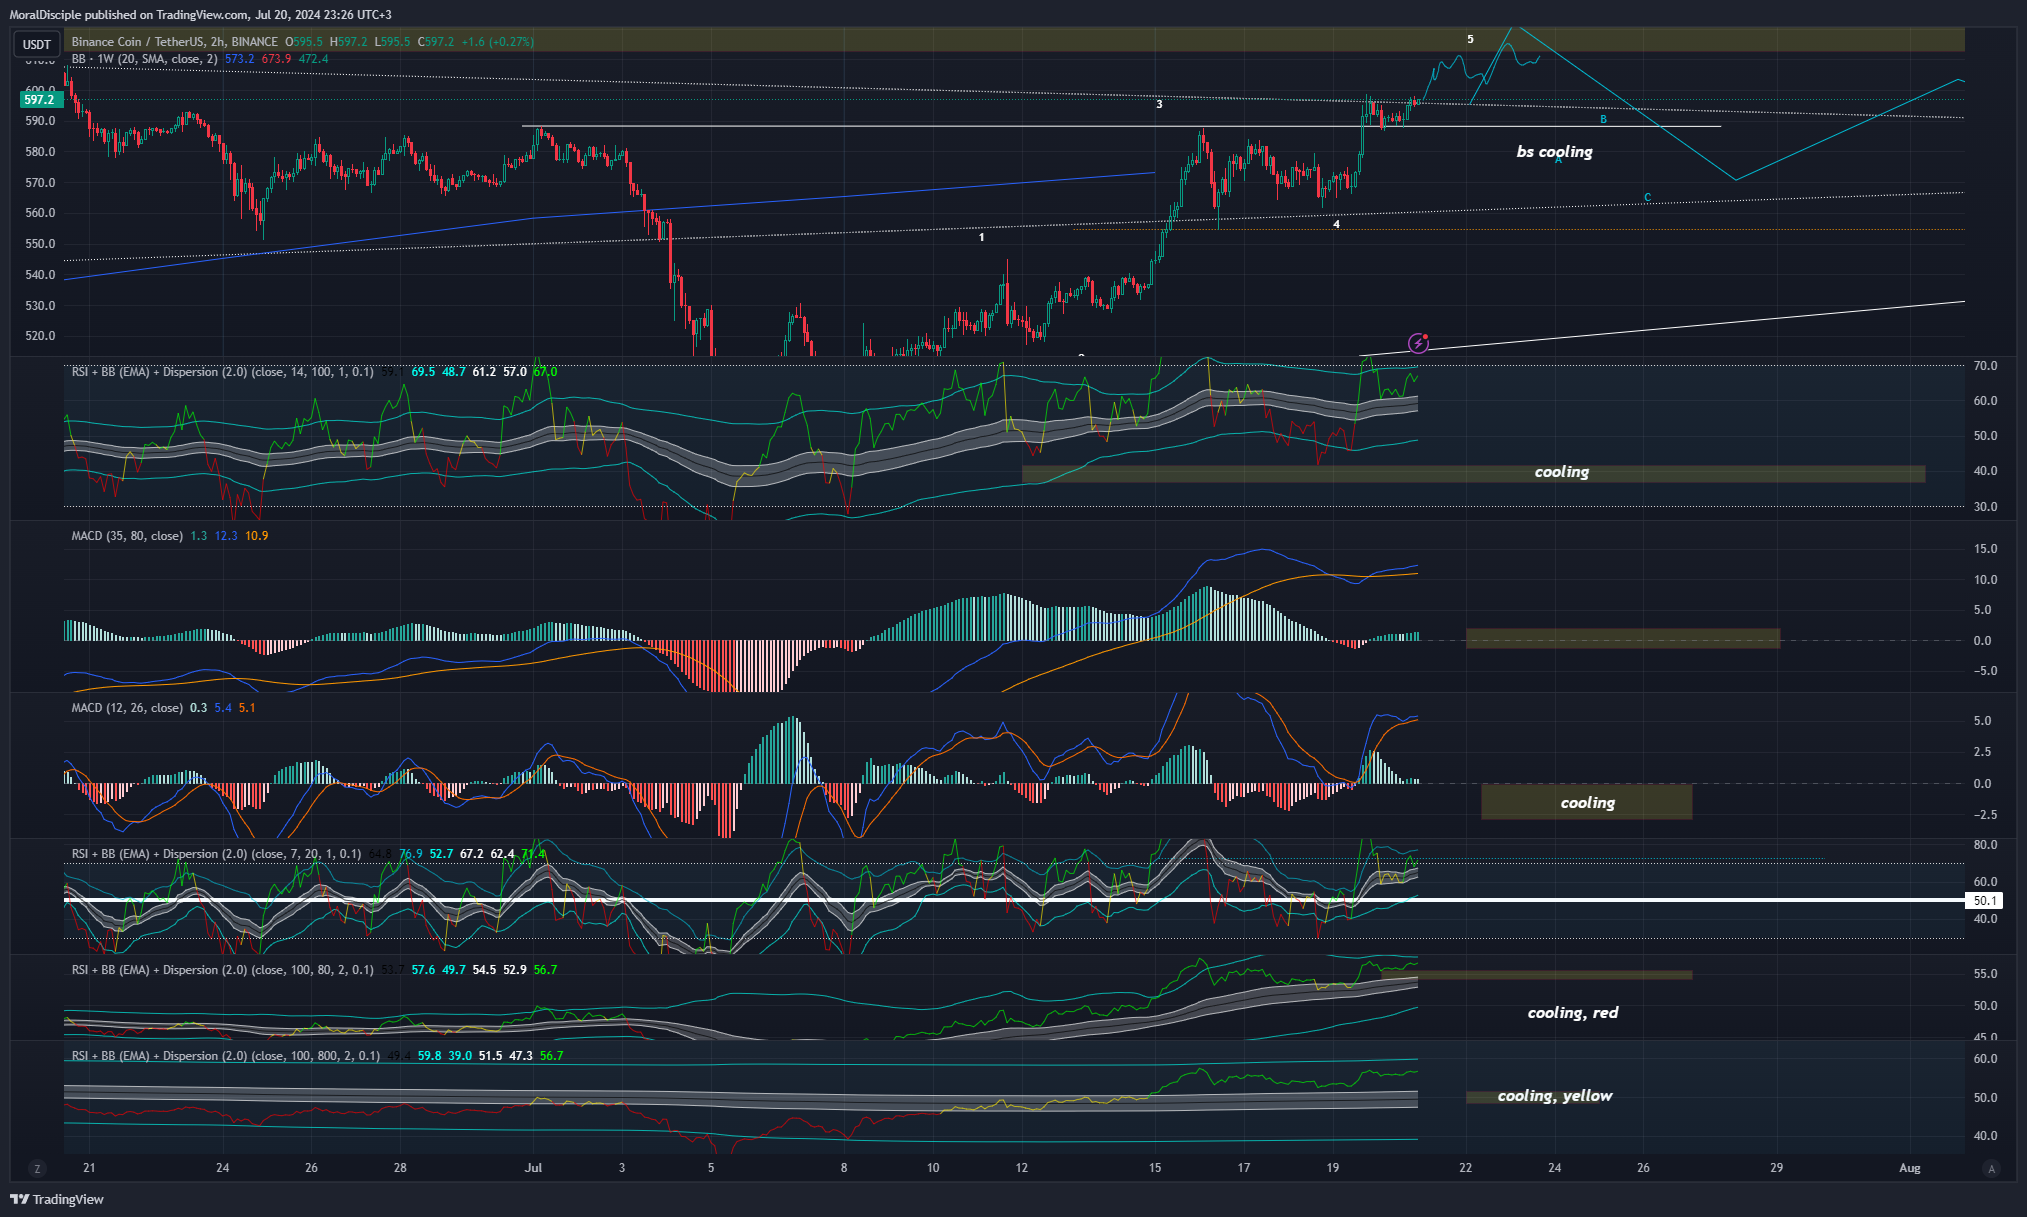Image resolution: width=2027 pixels, height=1217 pixels.
Task: Click the Elliott wave label 1
Action: (981, 238)
